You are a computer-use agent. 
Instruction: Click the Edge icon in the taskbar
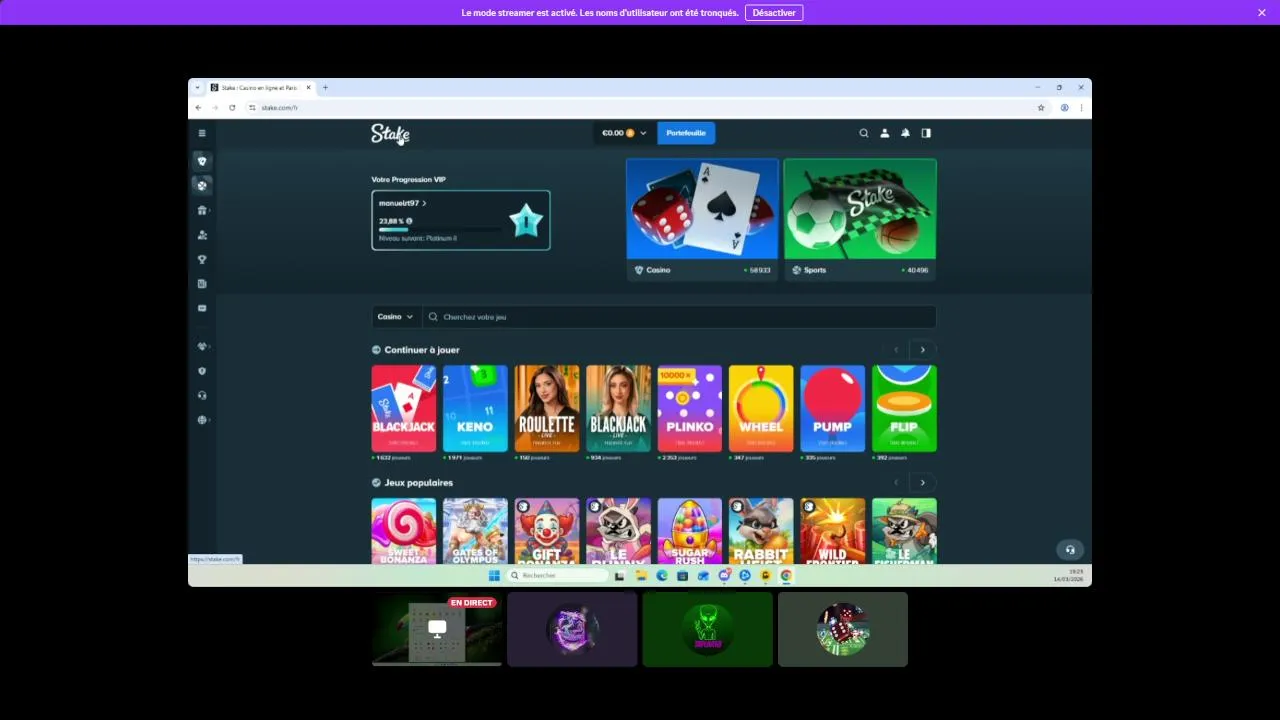click(x=661, y=576)
